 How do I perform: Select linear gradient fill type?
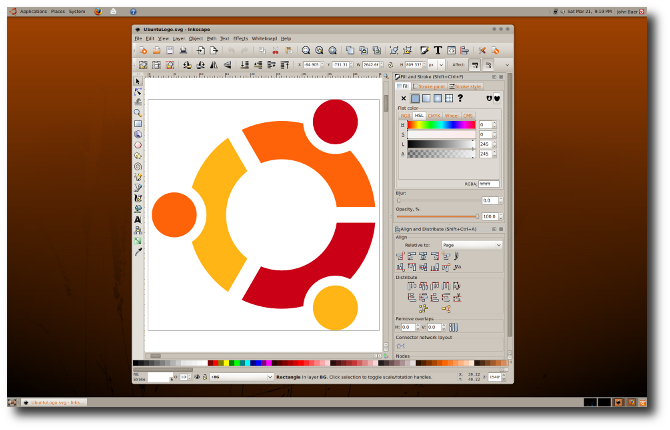click(426, 98)
